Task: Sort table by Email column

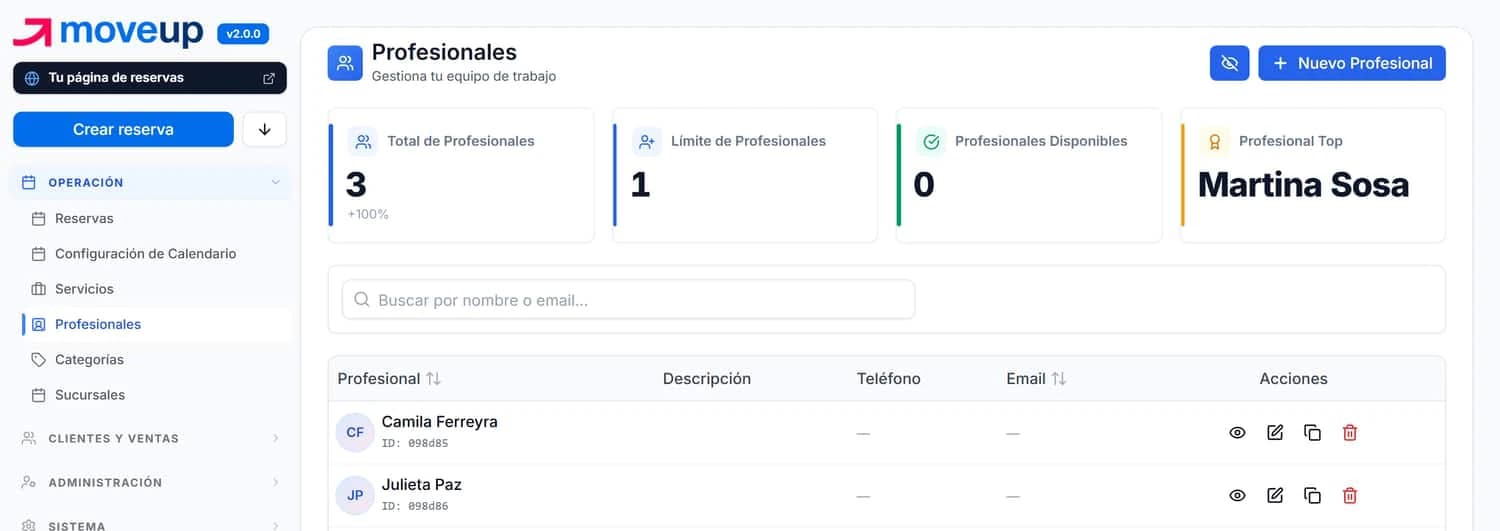Action: click(1036, 379)
